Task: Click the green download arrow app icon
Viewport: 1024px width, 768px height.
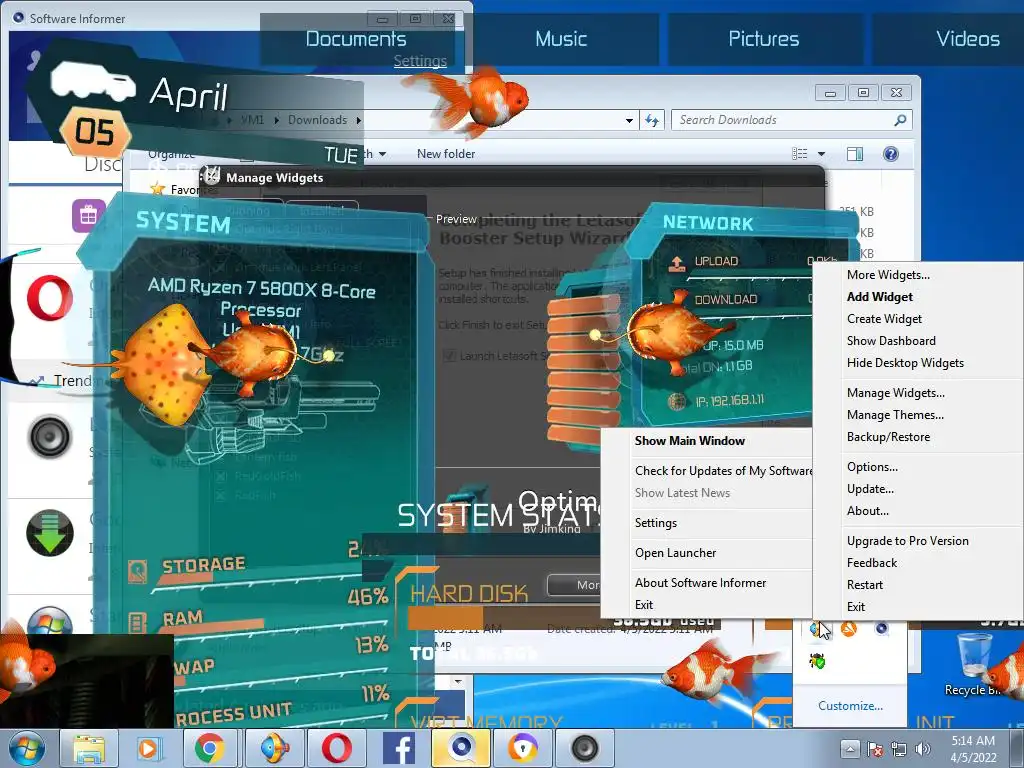Action: point(50,532)
